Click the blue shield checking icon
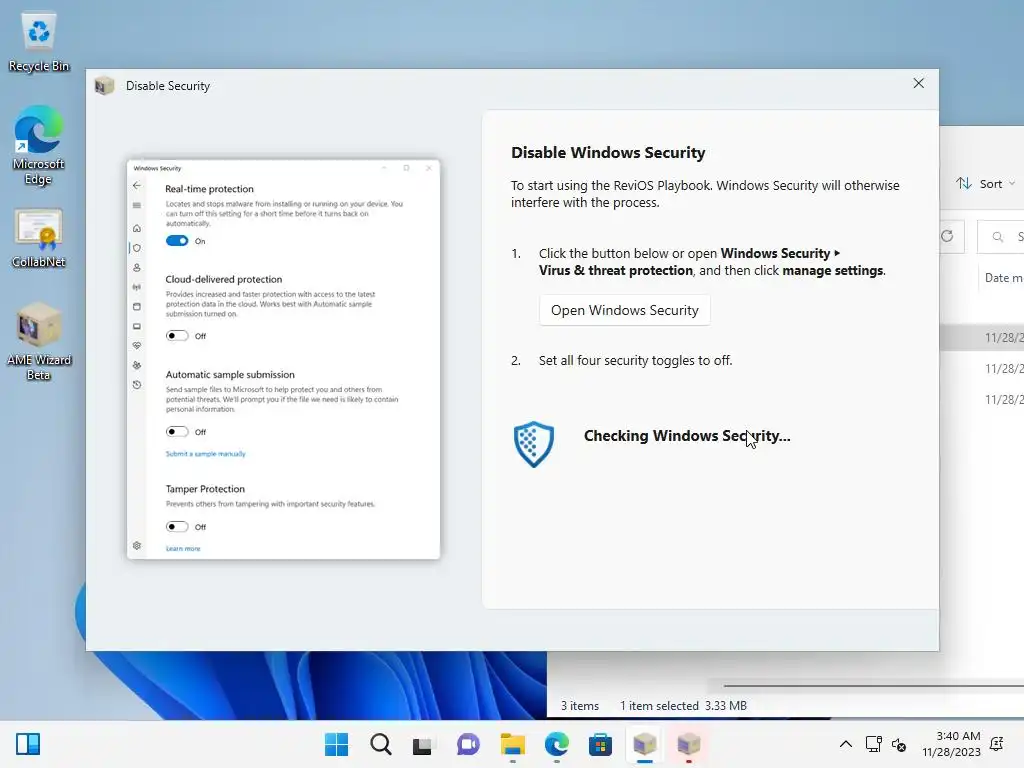The width and height of the screenshot is (1024, 768). (534, 443)
